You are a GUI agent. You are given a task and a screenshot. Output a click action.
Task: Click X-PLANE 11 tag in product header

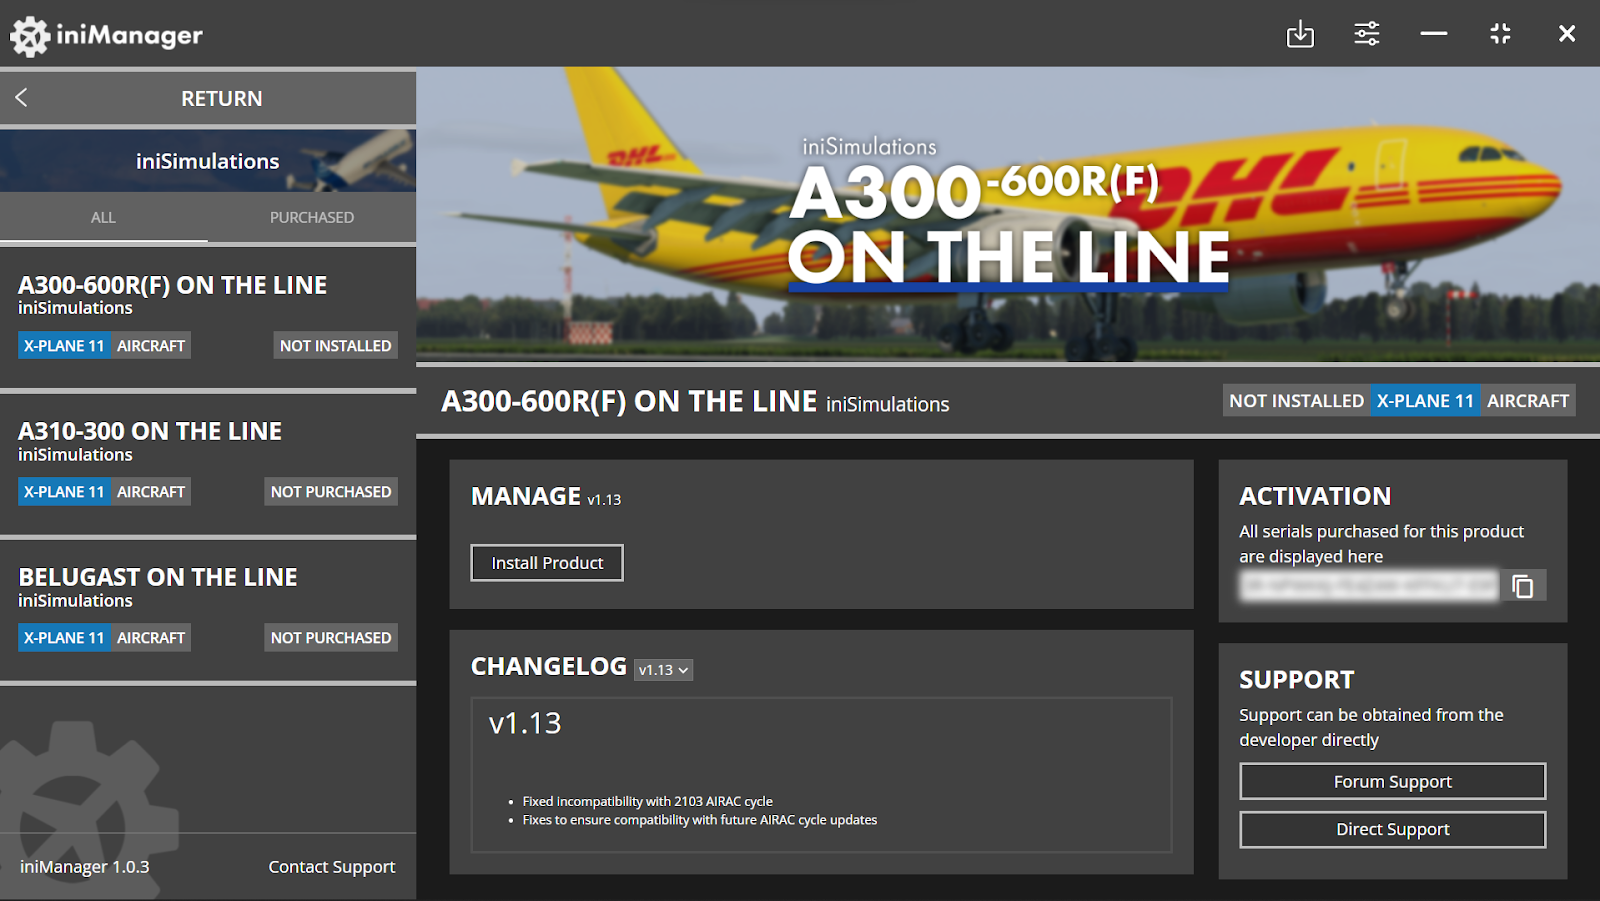[x=1425, y=401]
